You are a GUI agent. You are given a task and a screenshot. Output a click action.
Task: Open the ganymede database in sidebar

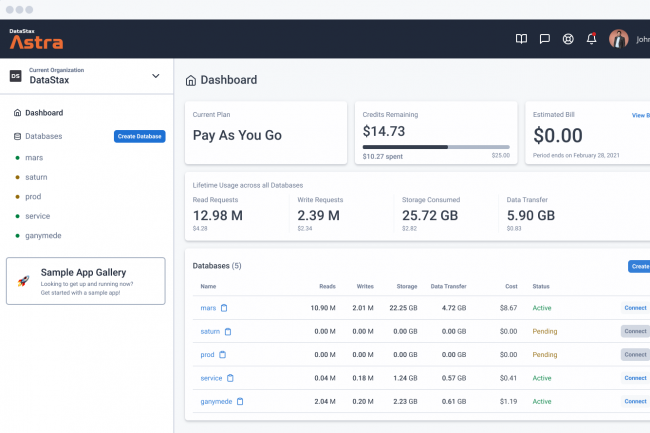(x=43, y=235)
